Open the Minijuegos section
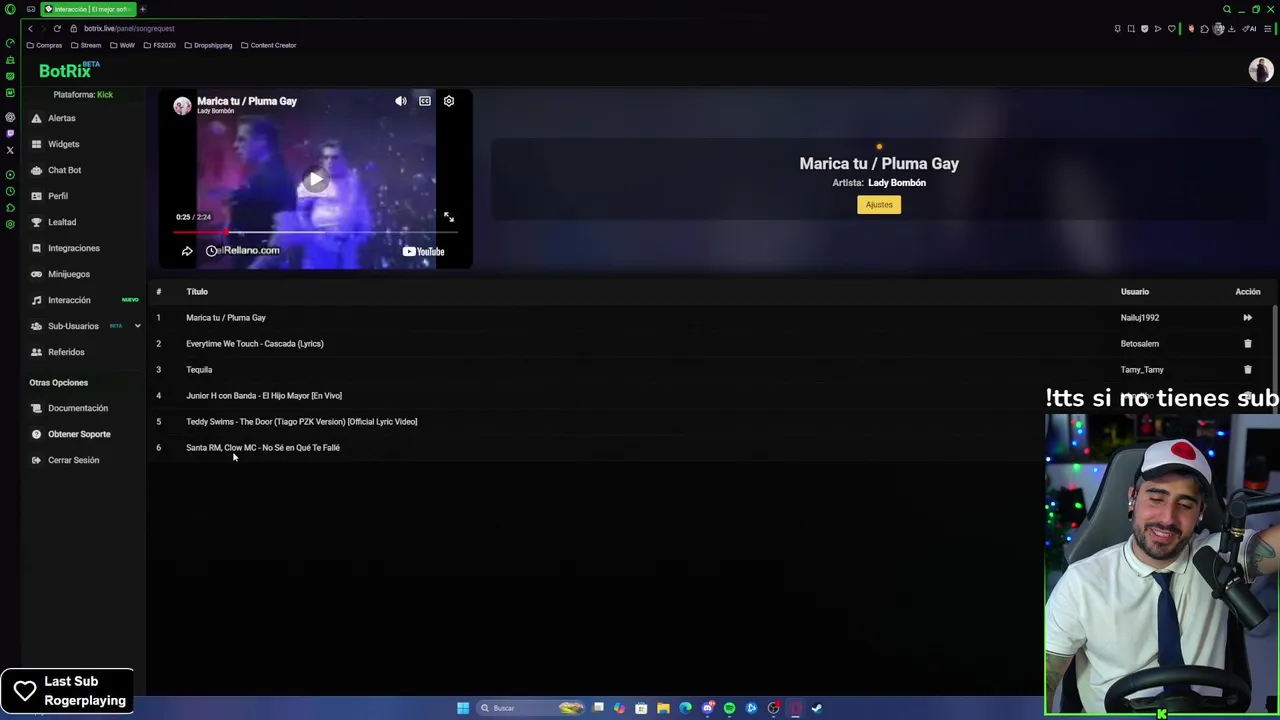Image resolution: width=1280 pixels, height=720 pixels. click(69, 274)
